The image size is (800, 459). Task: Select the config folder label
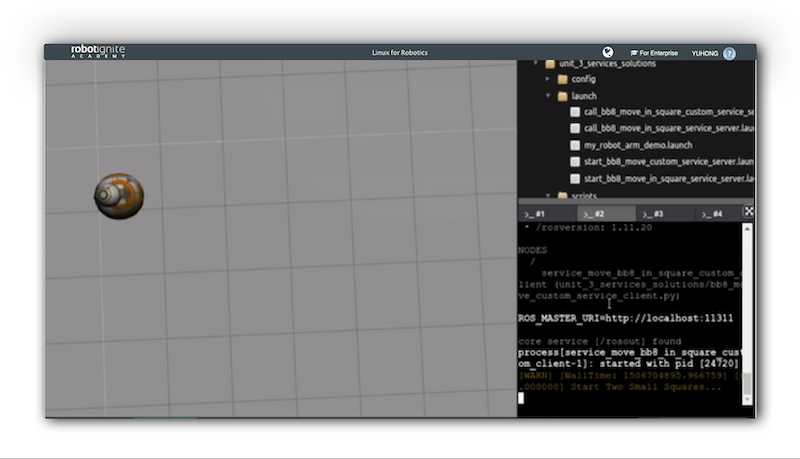[x=583, y=79]
